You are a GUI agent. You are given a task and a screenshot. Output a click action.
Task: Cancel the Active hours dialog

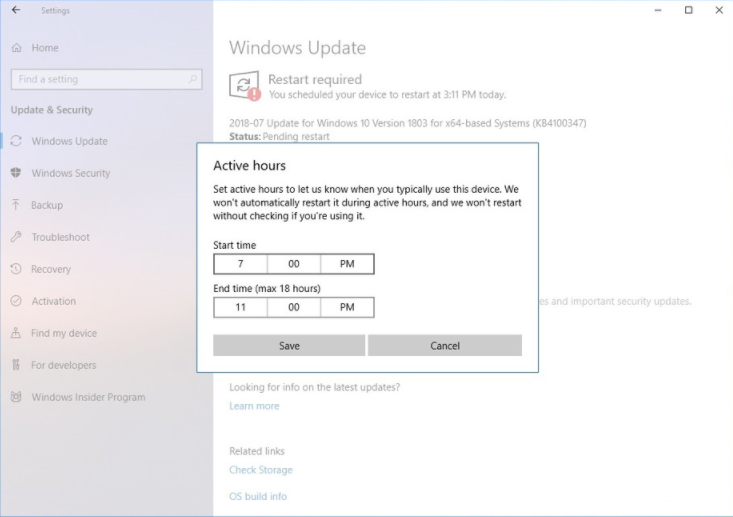pyautogui.click(x=445, y=345)
